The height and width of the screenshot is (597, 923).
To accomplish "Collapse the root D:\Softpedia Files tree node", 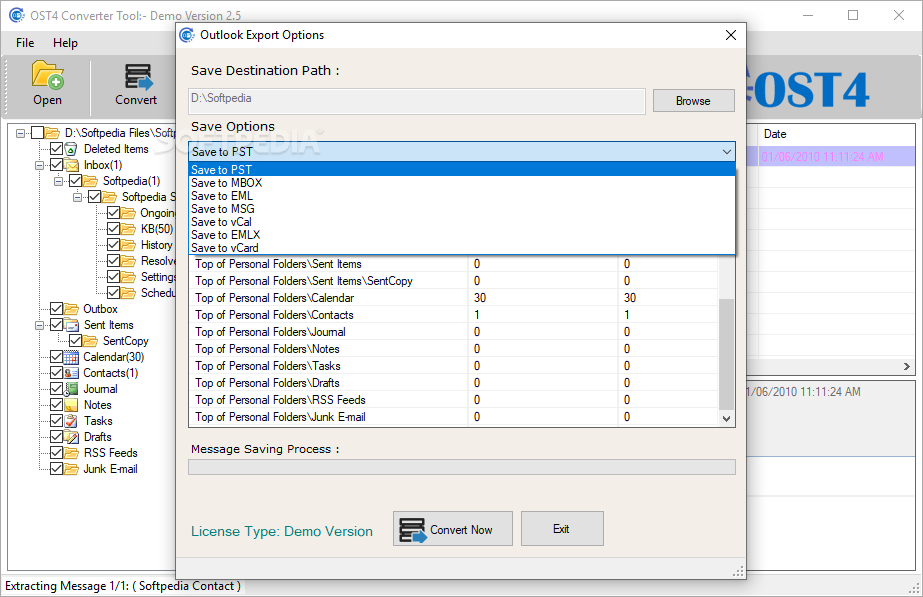I will (21, 133).
